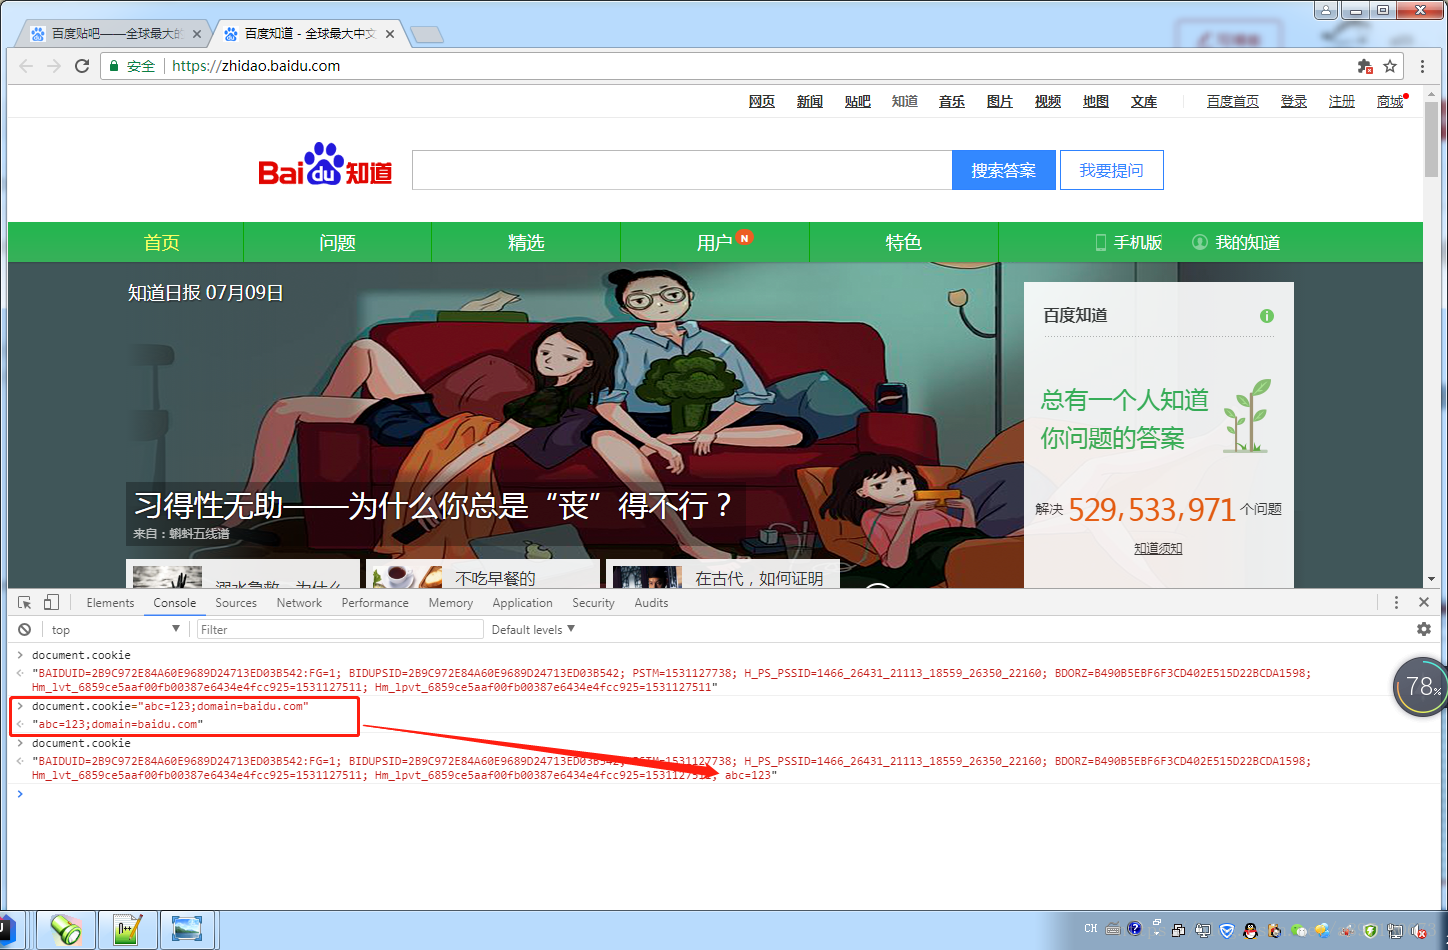Switch to the Audits tab

[x=651, y=602]
